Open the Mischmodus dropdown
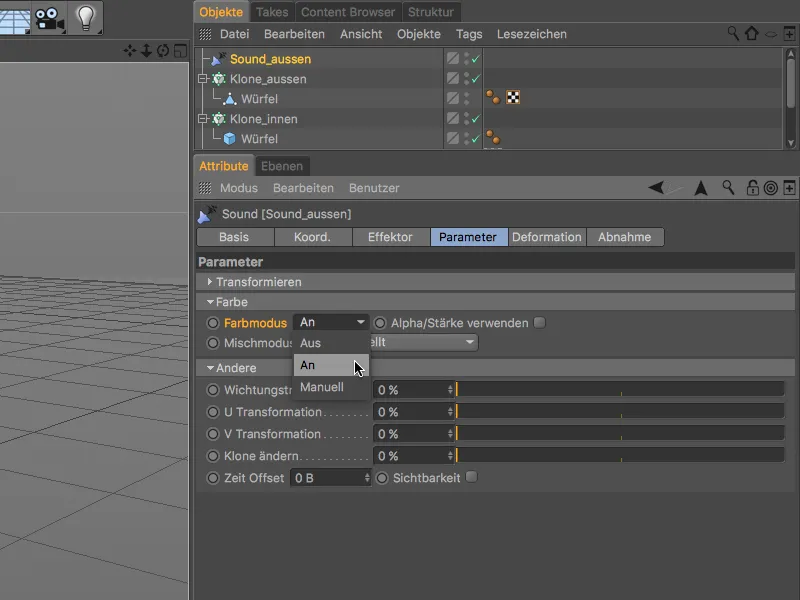Screen dimensions: 800x600 [x=423, y=342]
